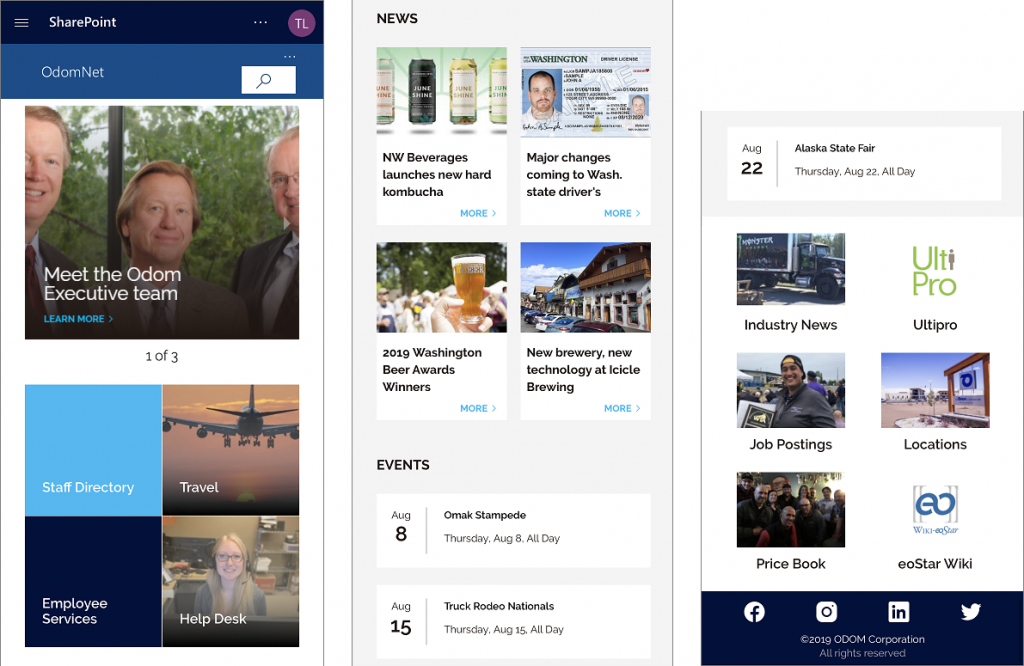This screenshot has height=666, width=1024.
Task: Open the eoStar Wiki logo icon
Action: tap(935, 510)
